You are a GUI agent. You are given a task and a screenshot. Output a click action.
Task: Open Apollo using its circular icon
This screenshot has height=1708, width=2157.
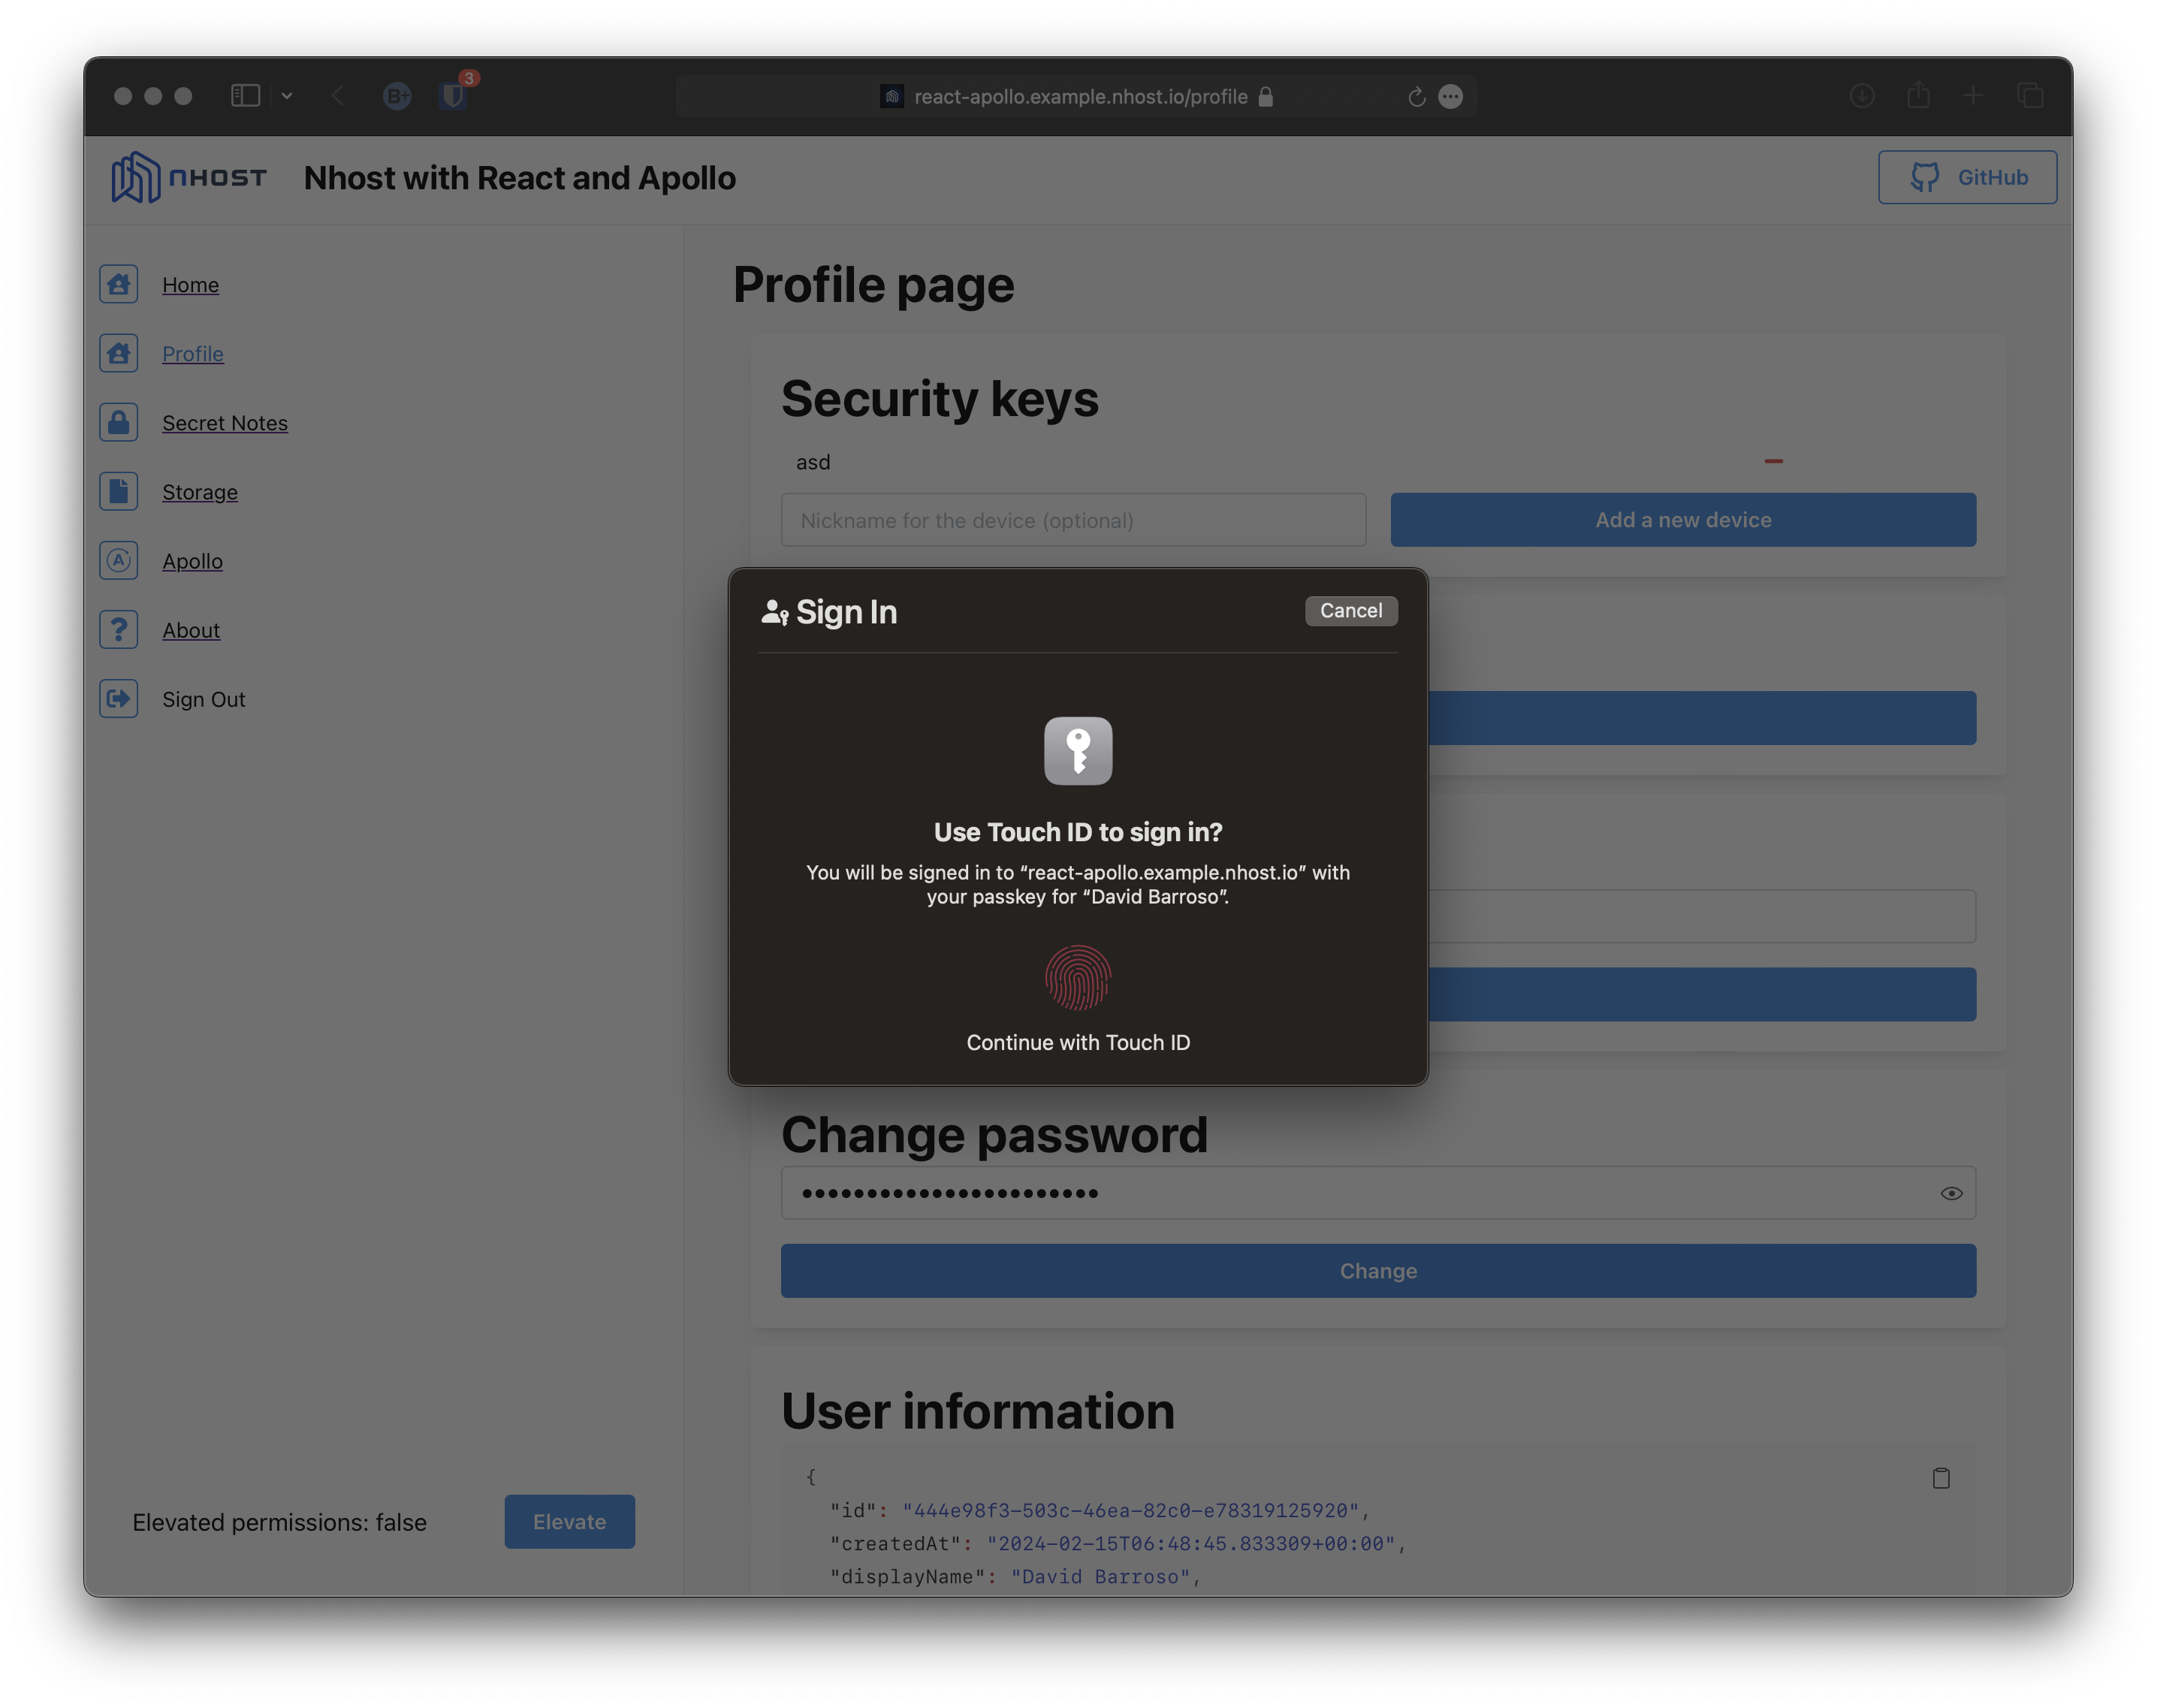[119, 561]
